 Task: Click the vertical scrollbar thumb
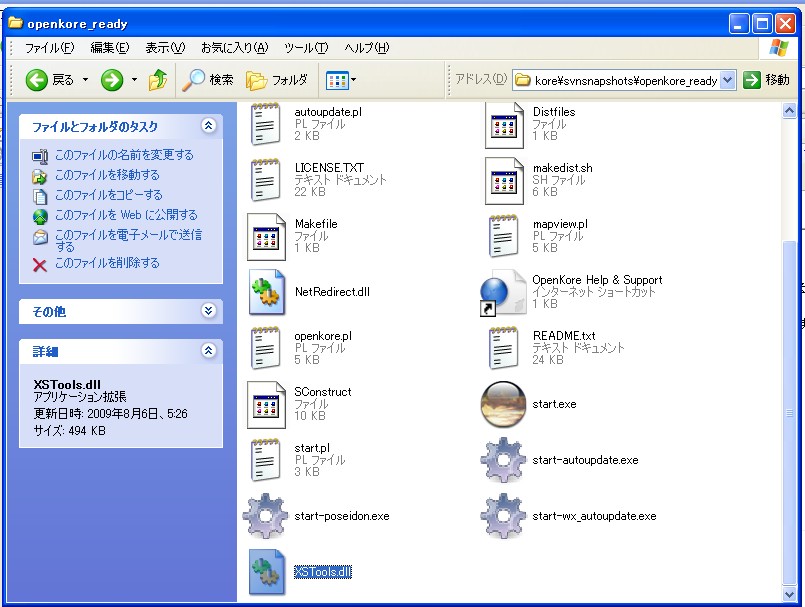790,412
